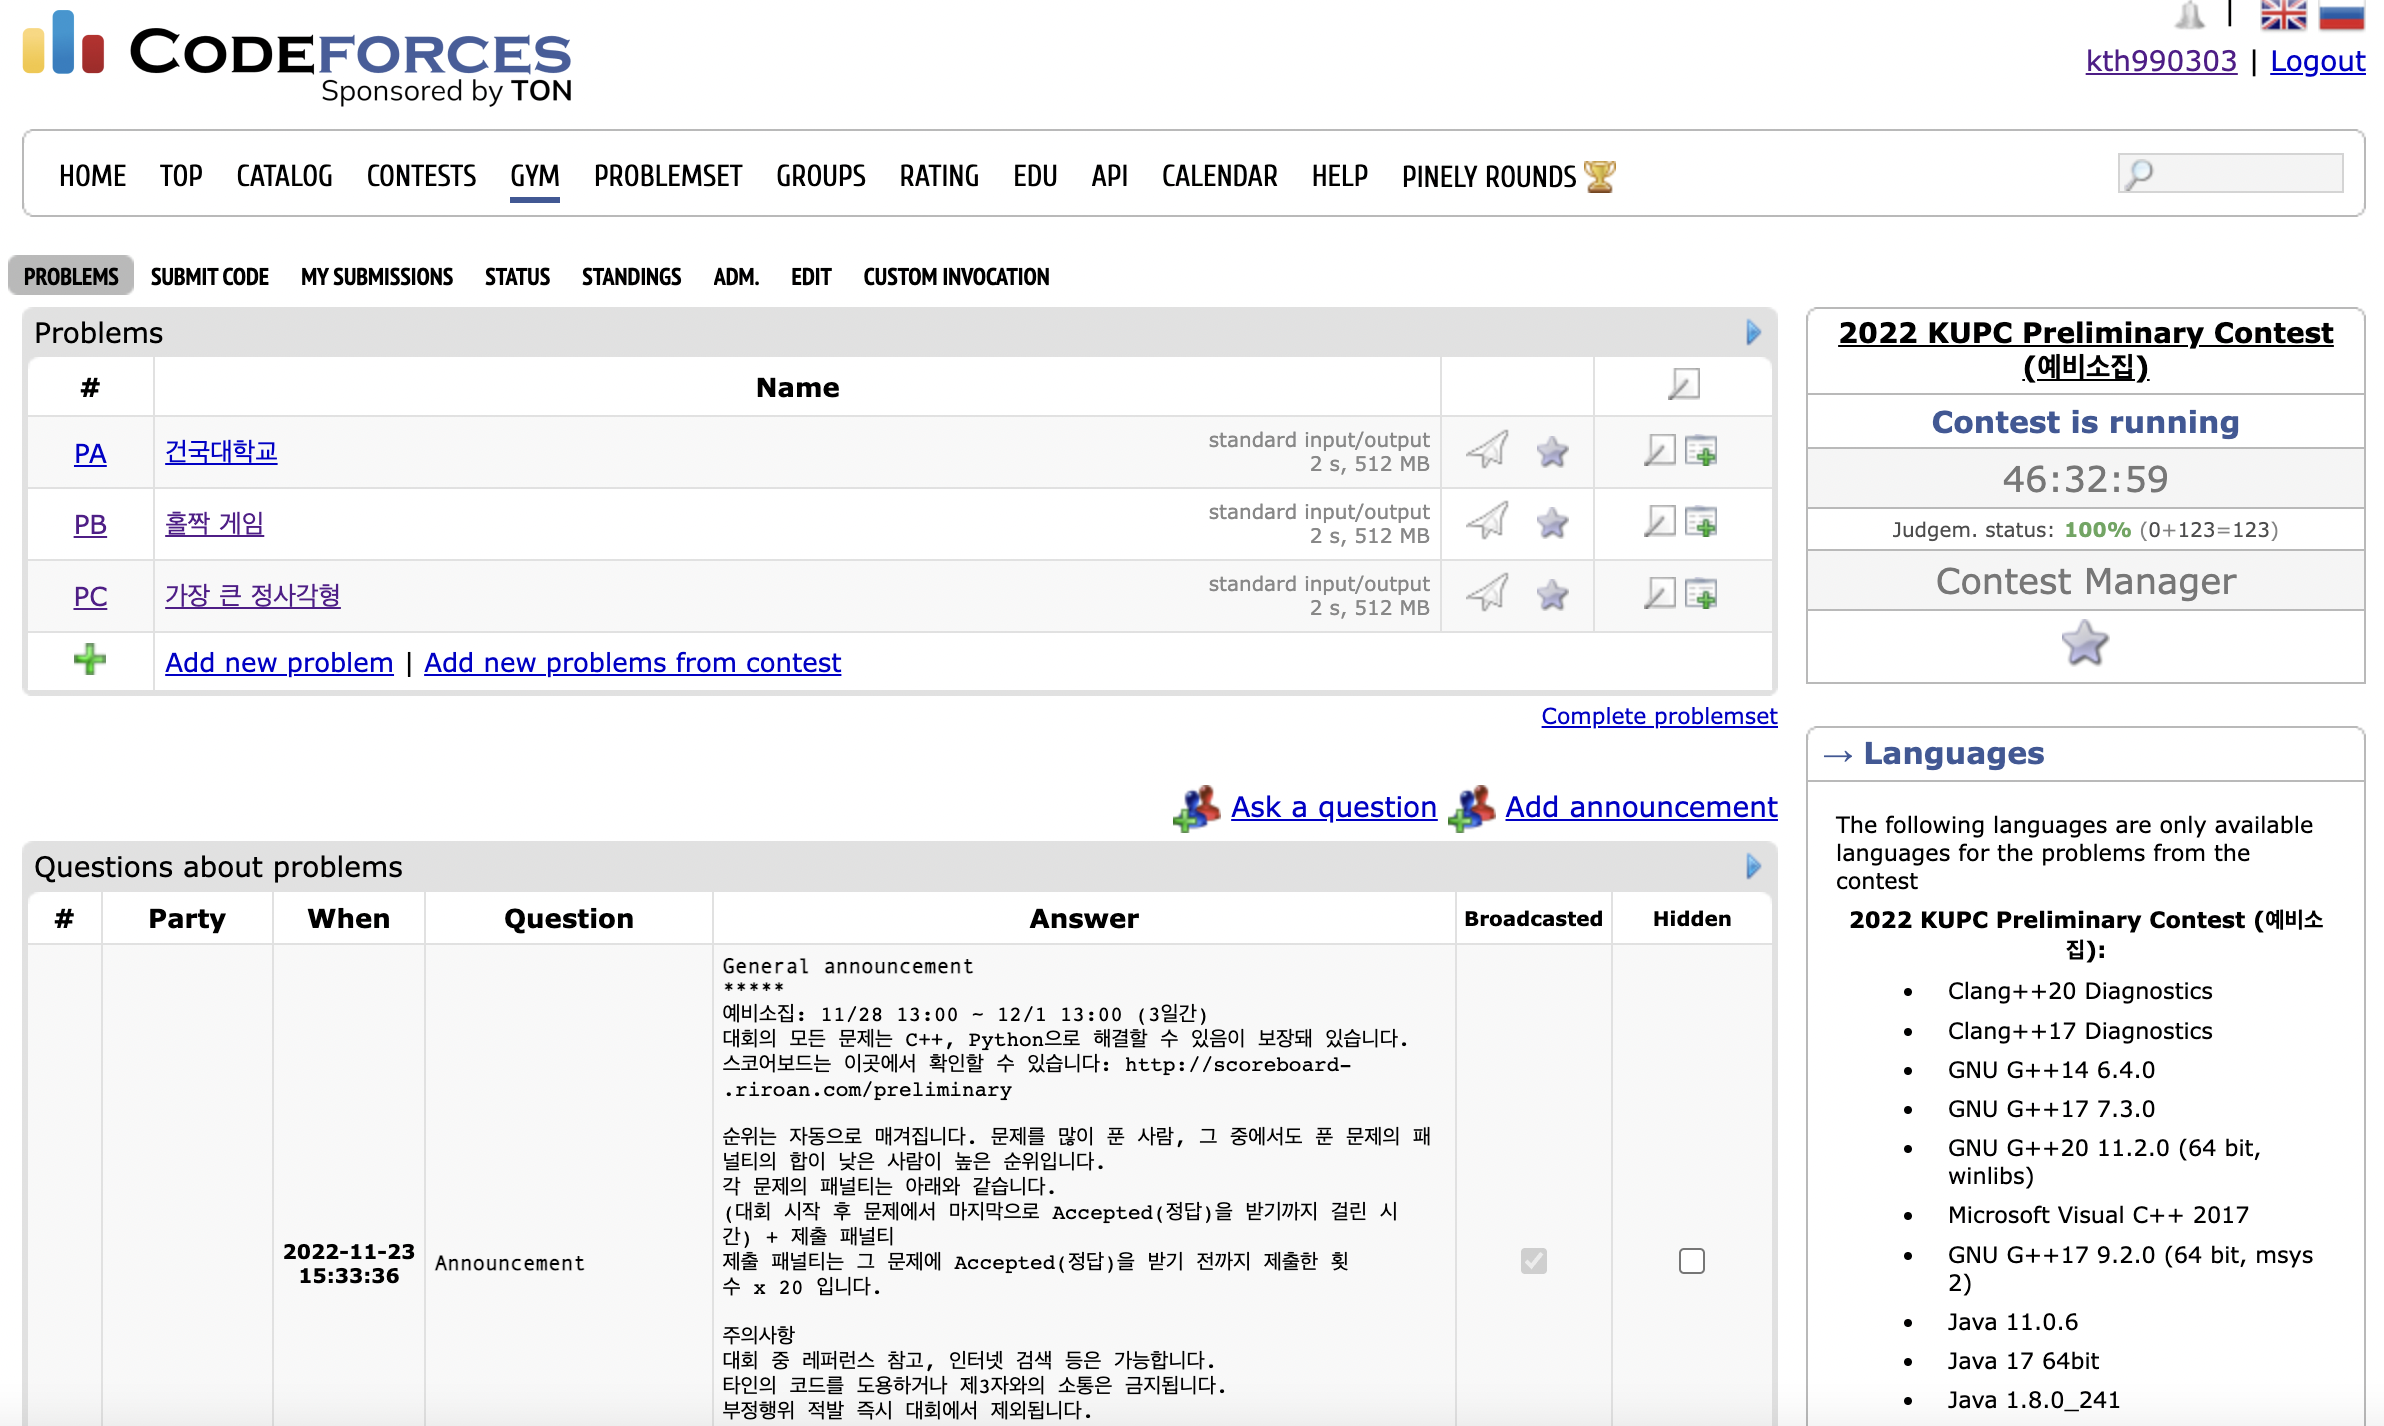The image size is (2384, 1426).
Task: Expand the Languages sidebar section
Action: tap(1953, 754)
